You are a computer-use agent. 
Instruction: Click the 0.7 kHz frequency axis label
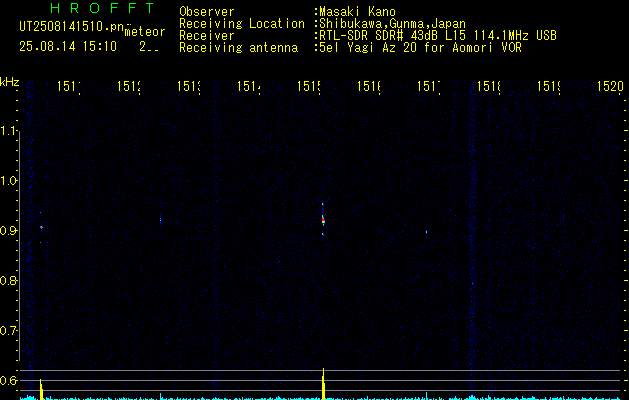(9, 331)
